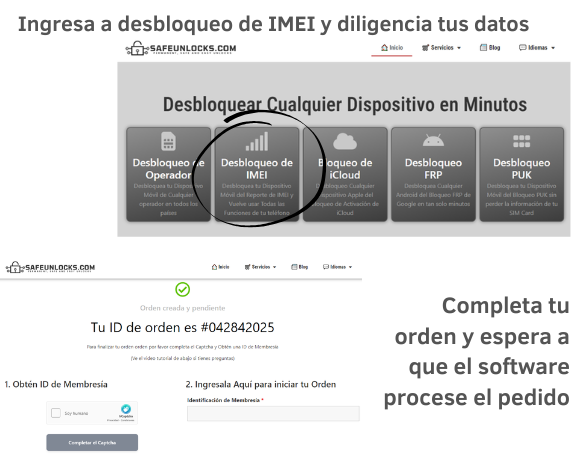Expand the Servicios dropdown in the top navigation
Image resolution: width=585 pixels, height=455 pixels.
[441, 48]
